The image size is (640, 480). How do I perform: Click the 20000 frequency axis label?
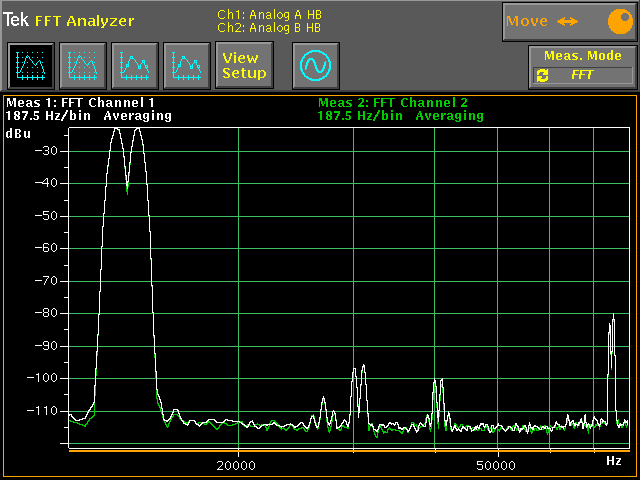pyautogui.click(x=237, y=466)
